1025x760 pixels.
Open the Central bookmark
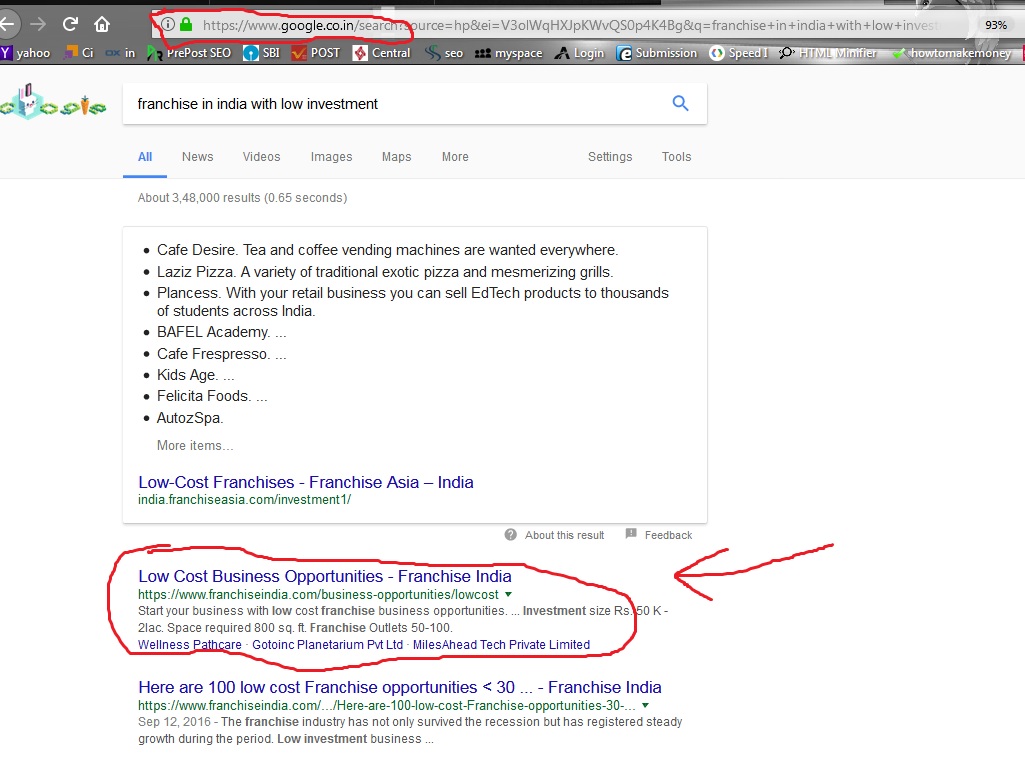[x=381, y=52]
